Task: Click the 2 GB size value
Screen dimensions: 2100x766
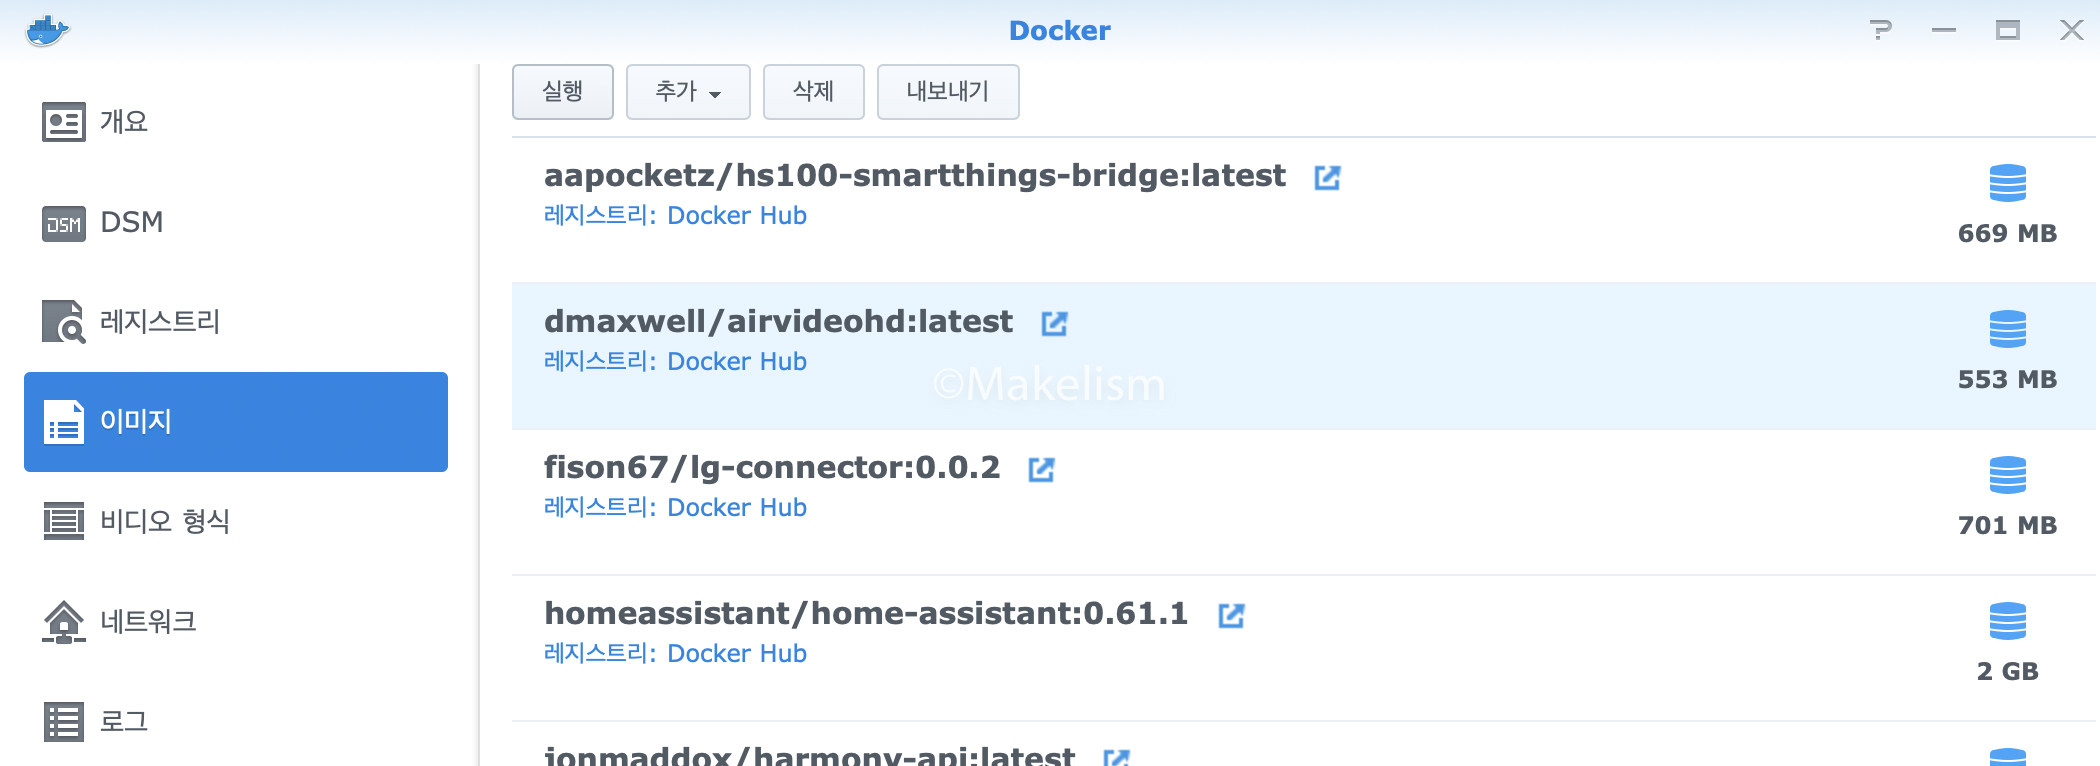Action: click(2007, 672)
